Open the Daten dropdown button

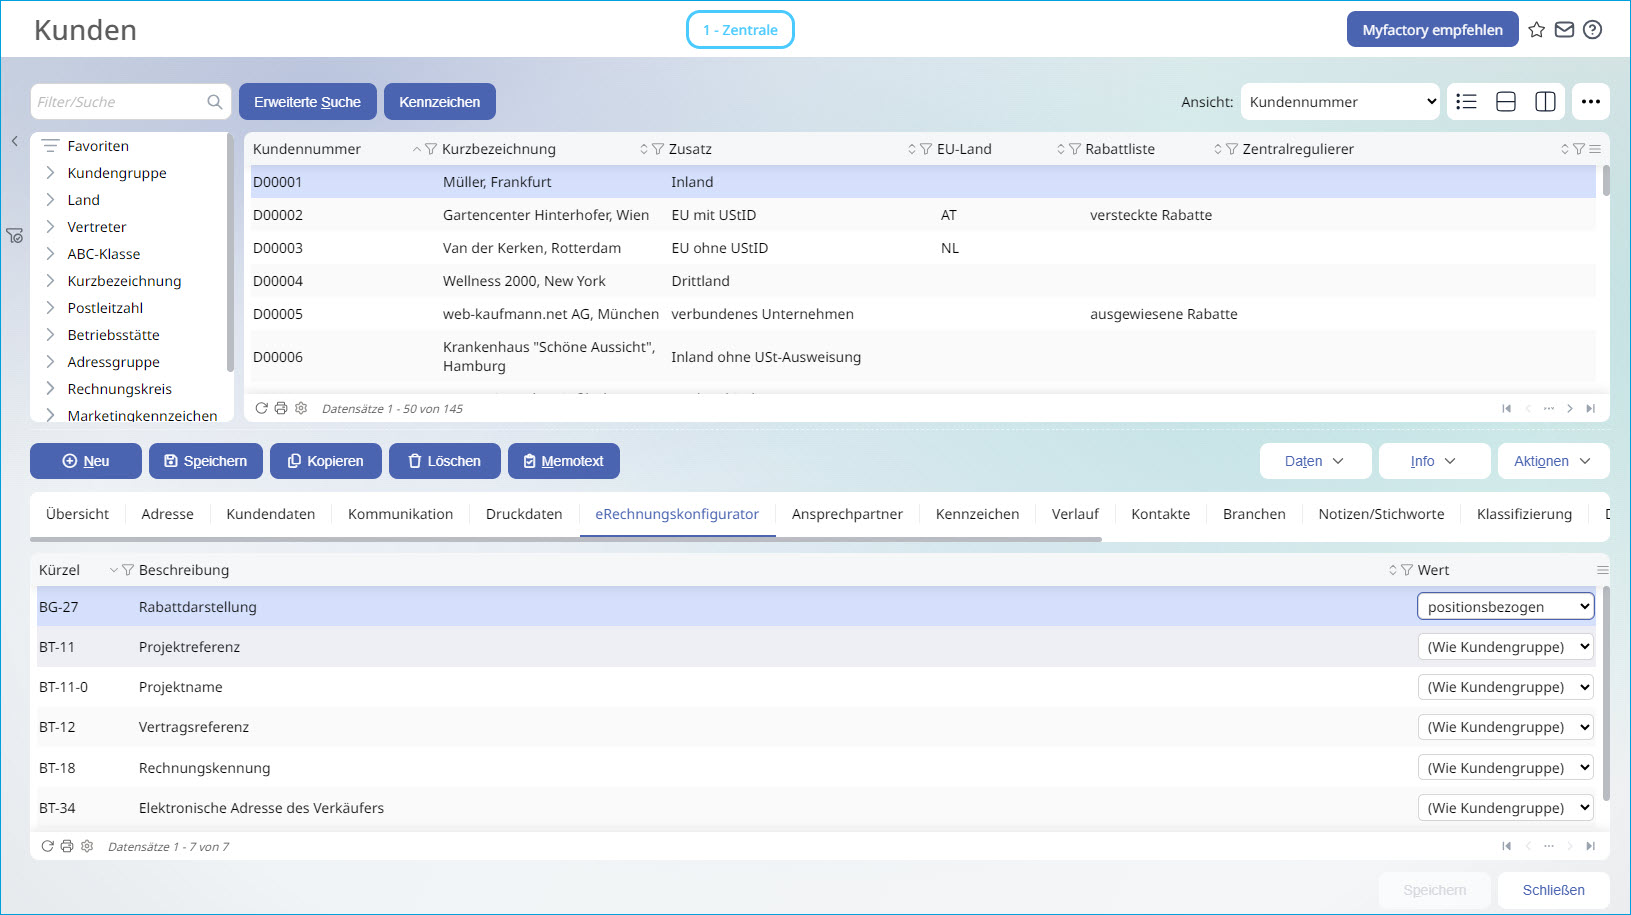point(1314,461)
